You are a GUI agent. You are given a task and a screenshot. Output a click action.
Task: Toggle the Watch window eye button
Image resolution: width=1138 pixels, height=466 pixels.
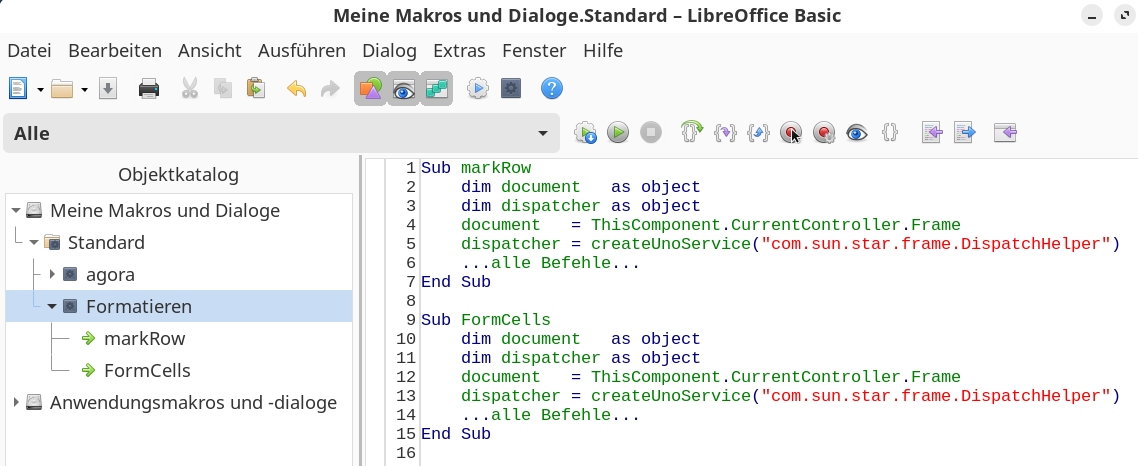point(404,89)
